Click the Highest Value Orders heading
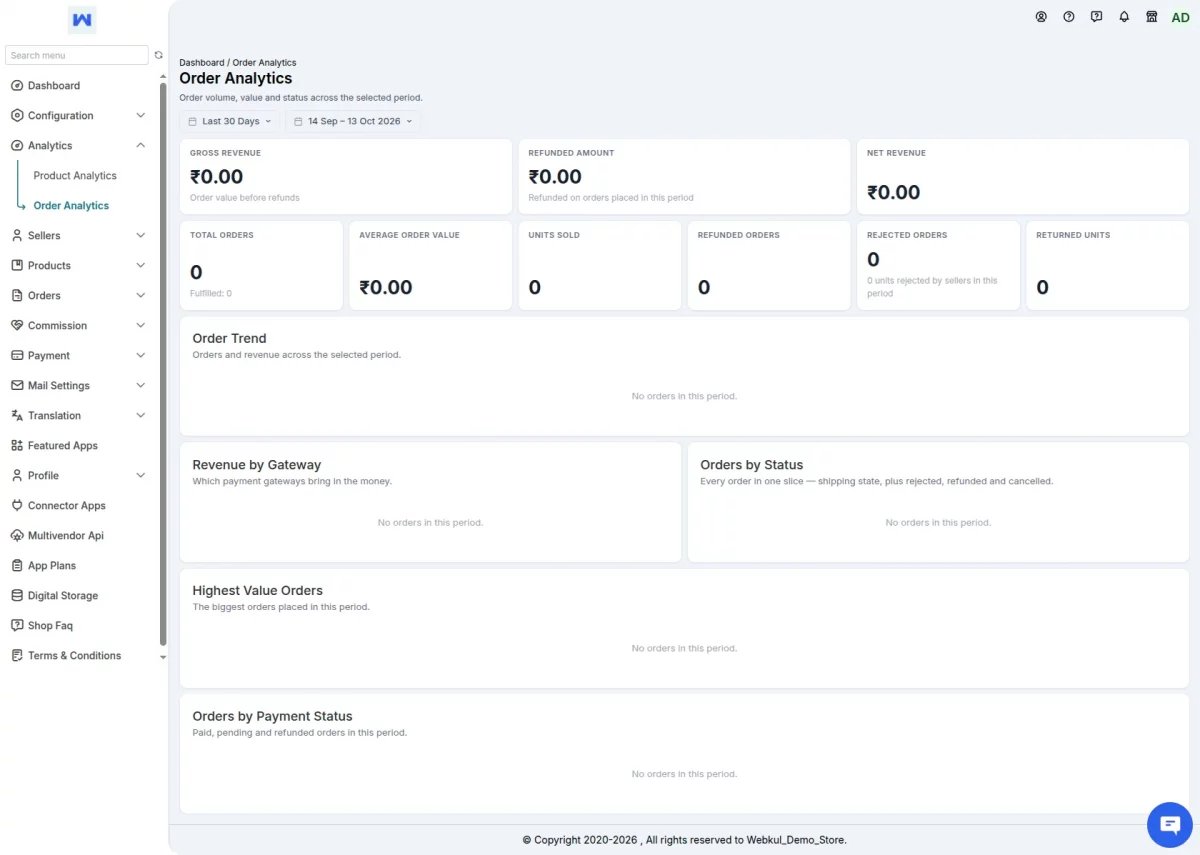Screen dimensions: 1200x855 pyautogui.click(x=258, y=591)
